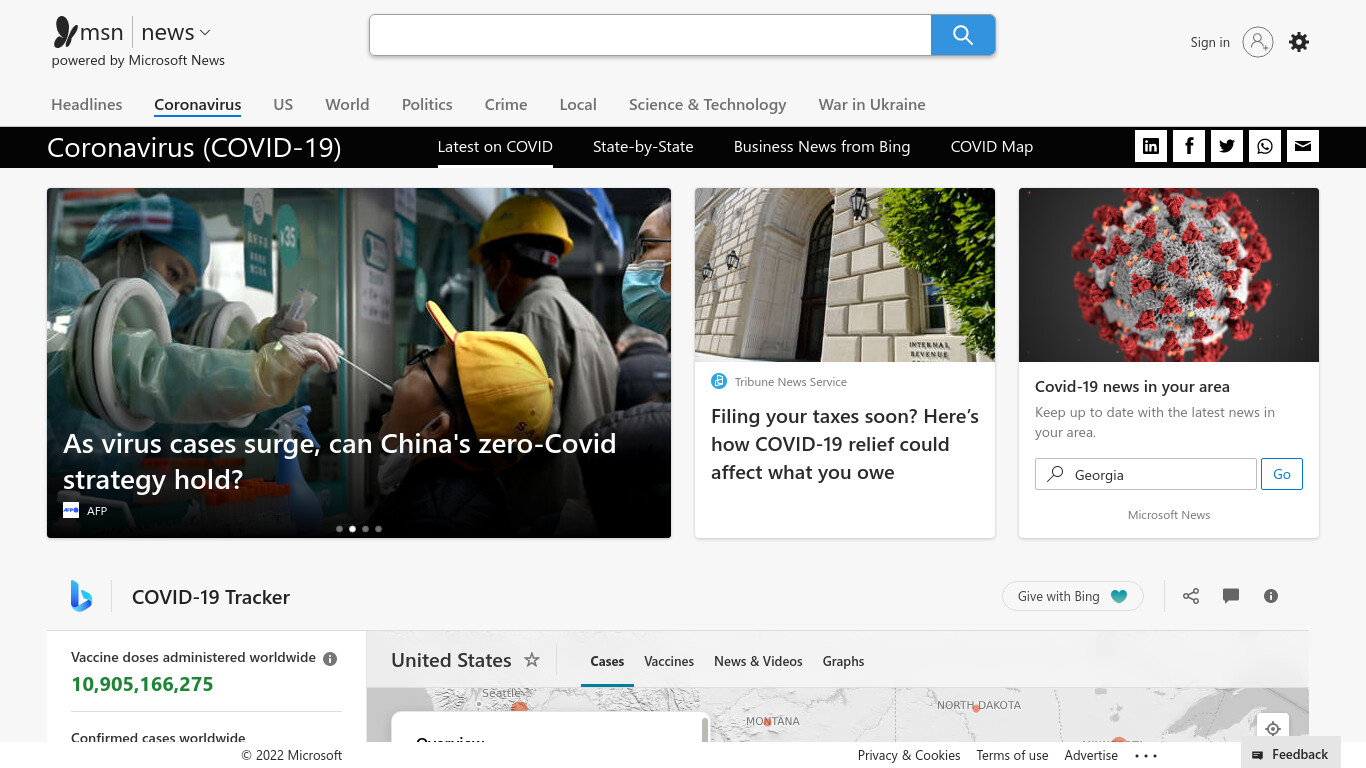Click the Microsoft News source label

[1169, 515]
